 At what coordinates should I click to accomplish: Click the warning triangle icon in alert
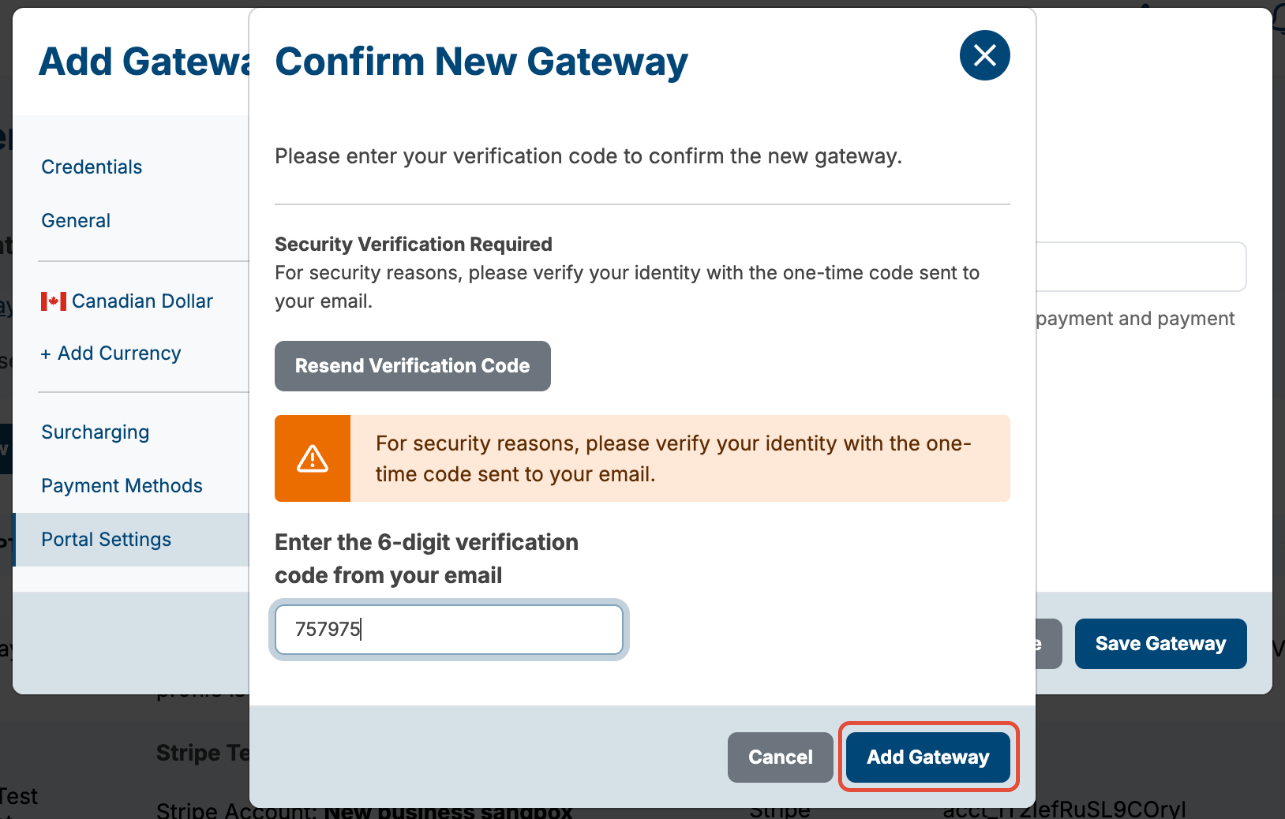click(313, 458)
